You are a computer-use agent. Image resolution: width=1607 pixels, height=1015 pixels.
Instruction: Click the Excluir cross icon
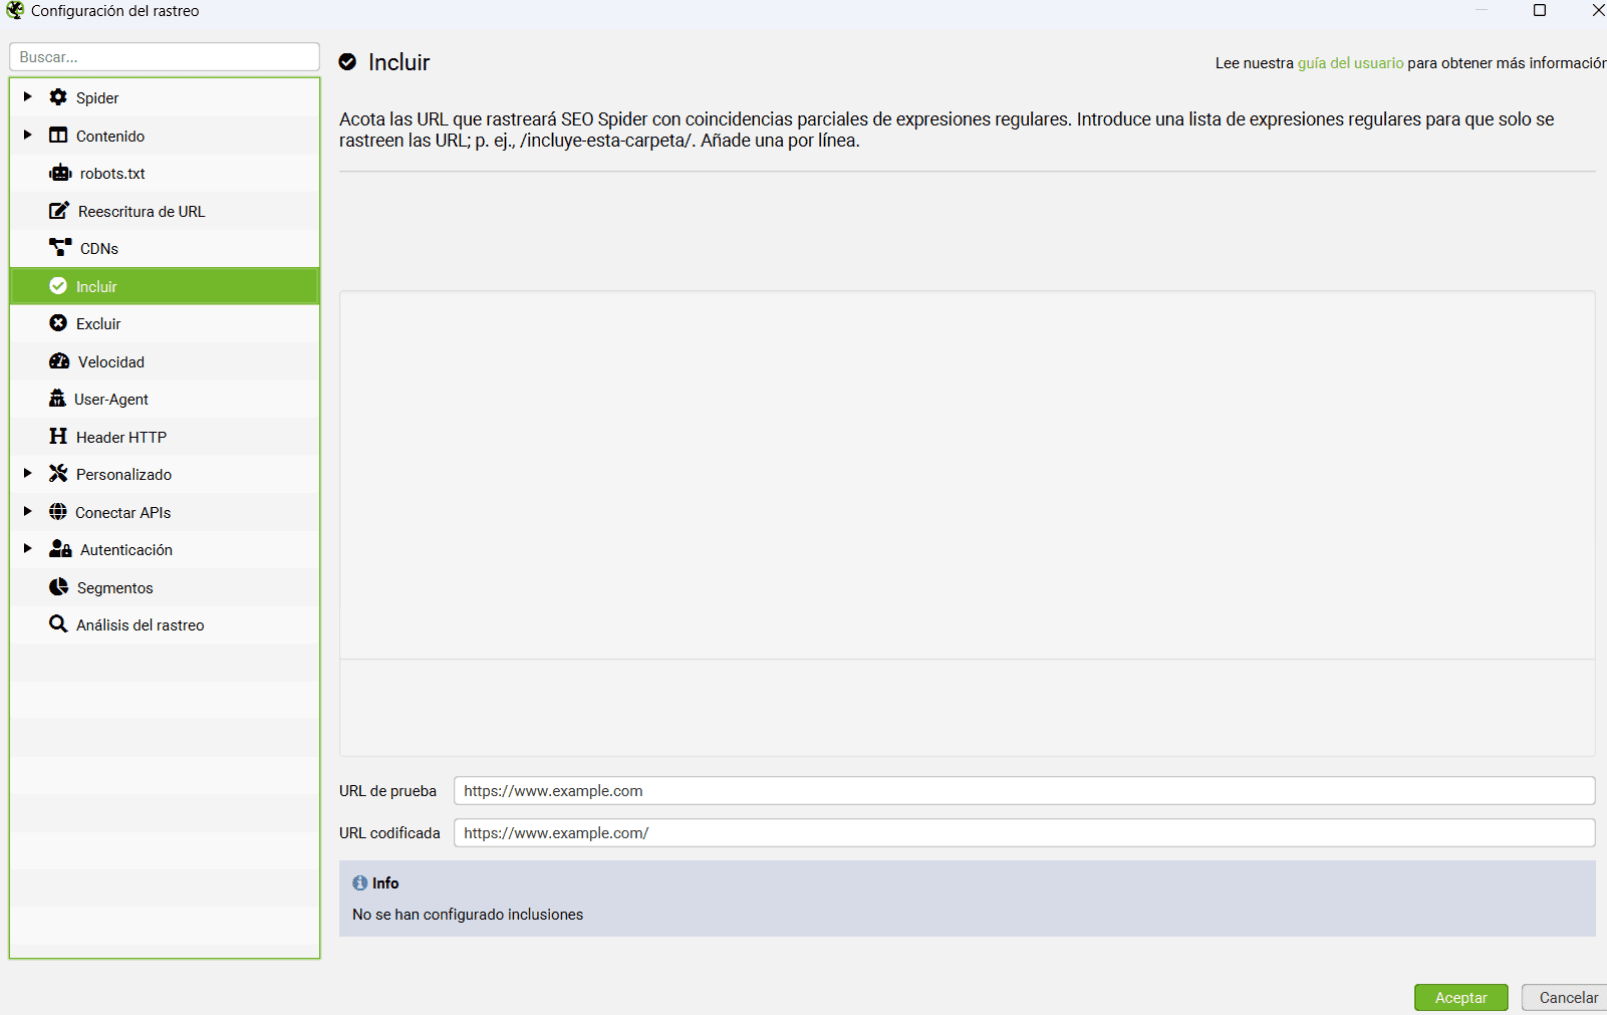click(x=58, y=323)
